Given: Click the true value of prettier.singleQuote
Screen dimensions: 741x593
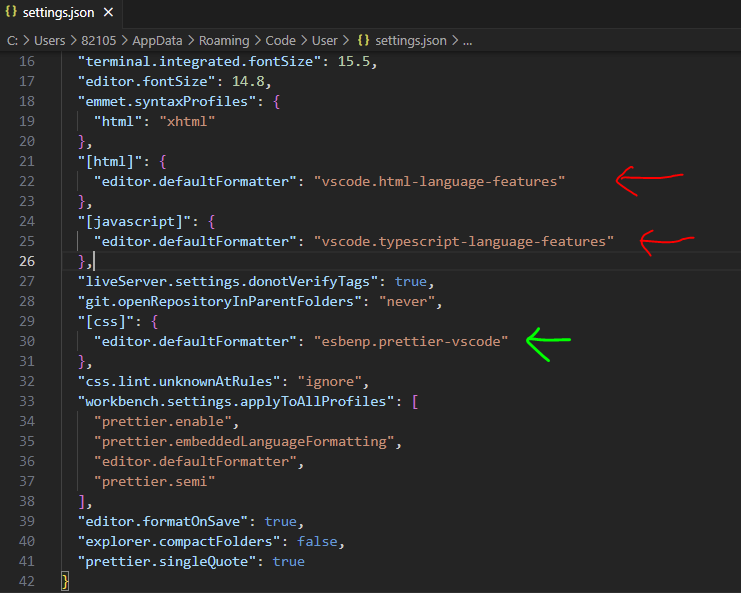Looking at the screenshot, I should [289, 561].
